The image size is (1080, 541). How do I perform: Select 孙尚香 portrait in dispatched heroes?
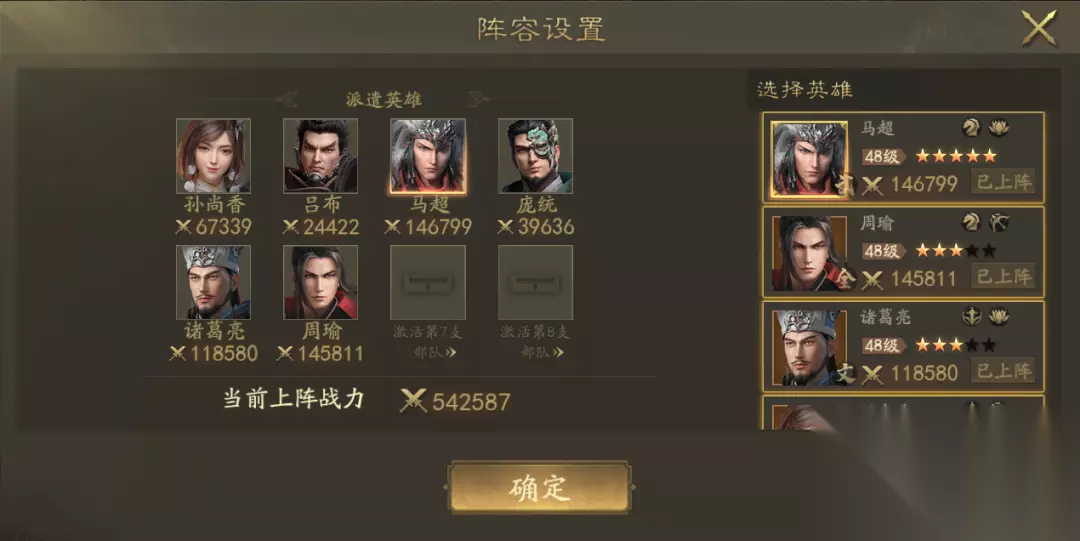point(214,156)
